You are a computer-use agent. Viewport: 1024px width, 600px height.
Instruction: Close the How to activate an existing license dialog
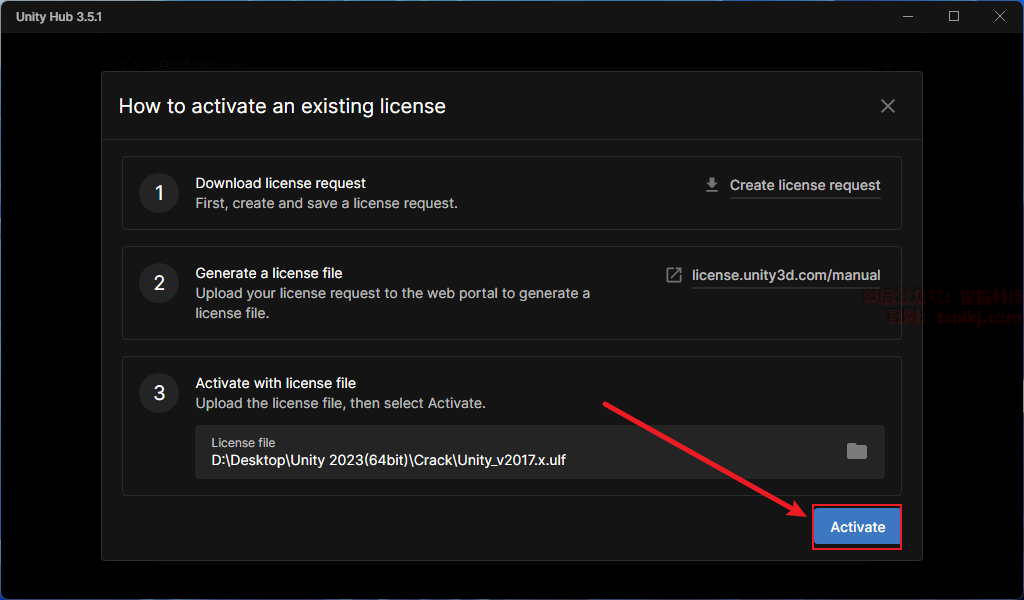click(888, 106)
